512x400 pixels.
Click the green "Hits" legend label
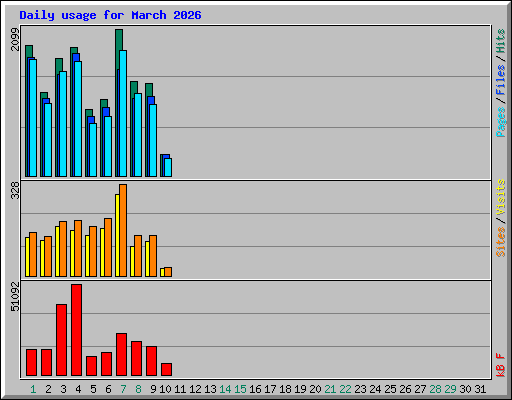tap(501, 41)
